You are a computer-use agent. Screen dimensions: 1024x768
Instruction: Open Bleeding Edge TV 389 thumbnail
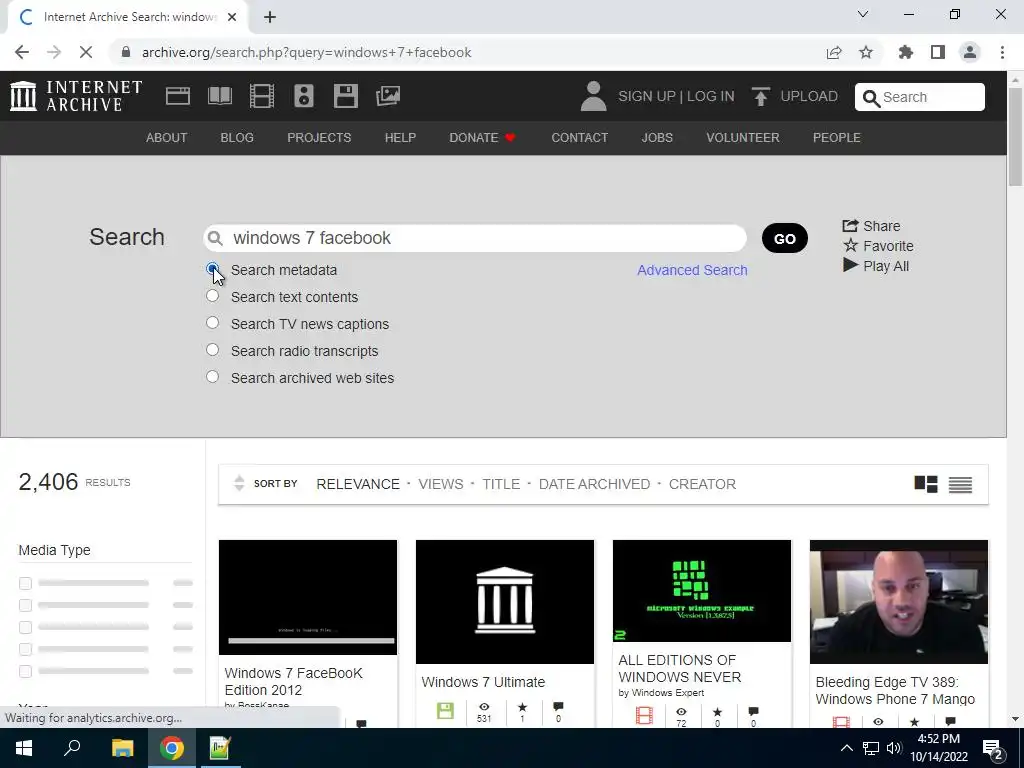click(x=899, y=601)
